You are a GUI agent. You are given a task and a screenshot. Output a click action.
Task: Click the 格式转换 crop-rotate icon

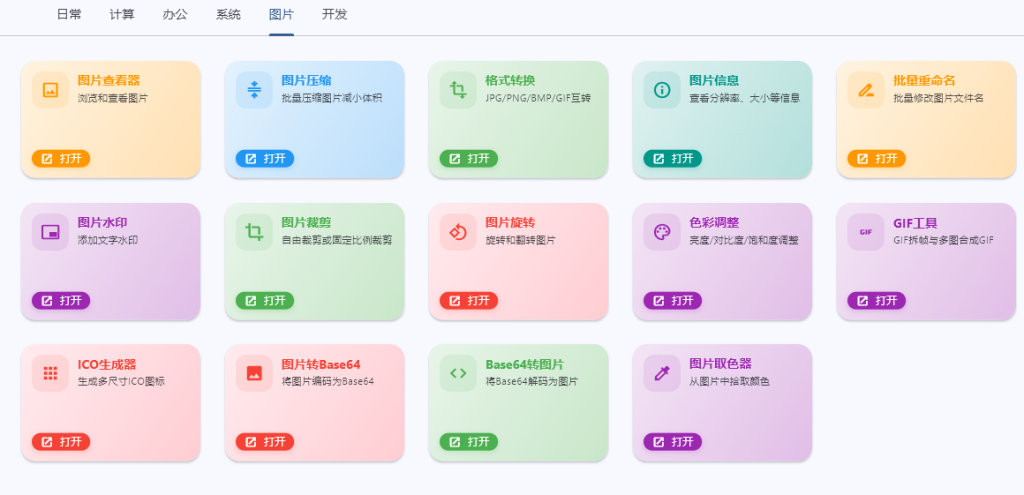pos(458,90)
